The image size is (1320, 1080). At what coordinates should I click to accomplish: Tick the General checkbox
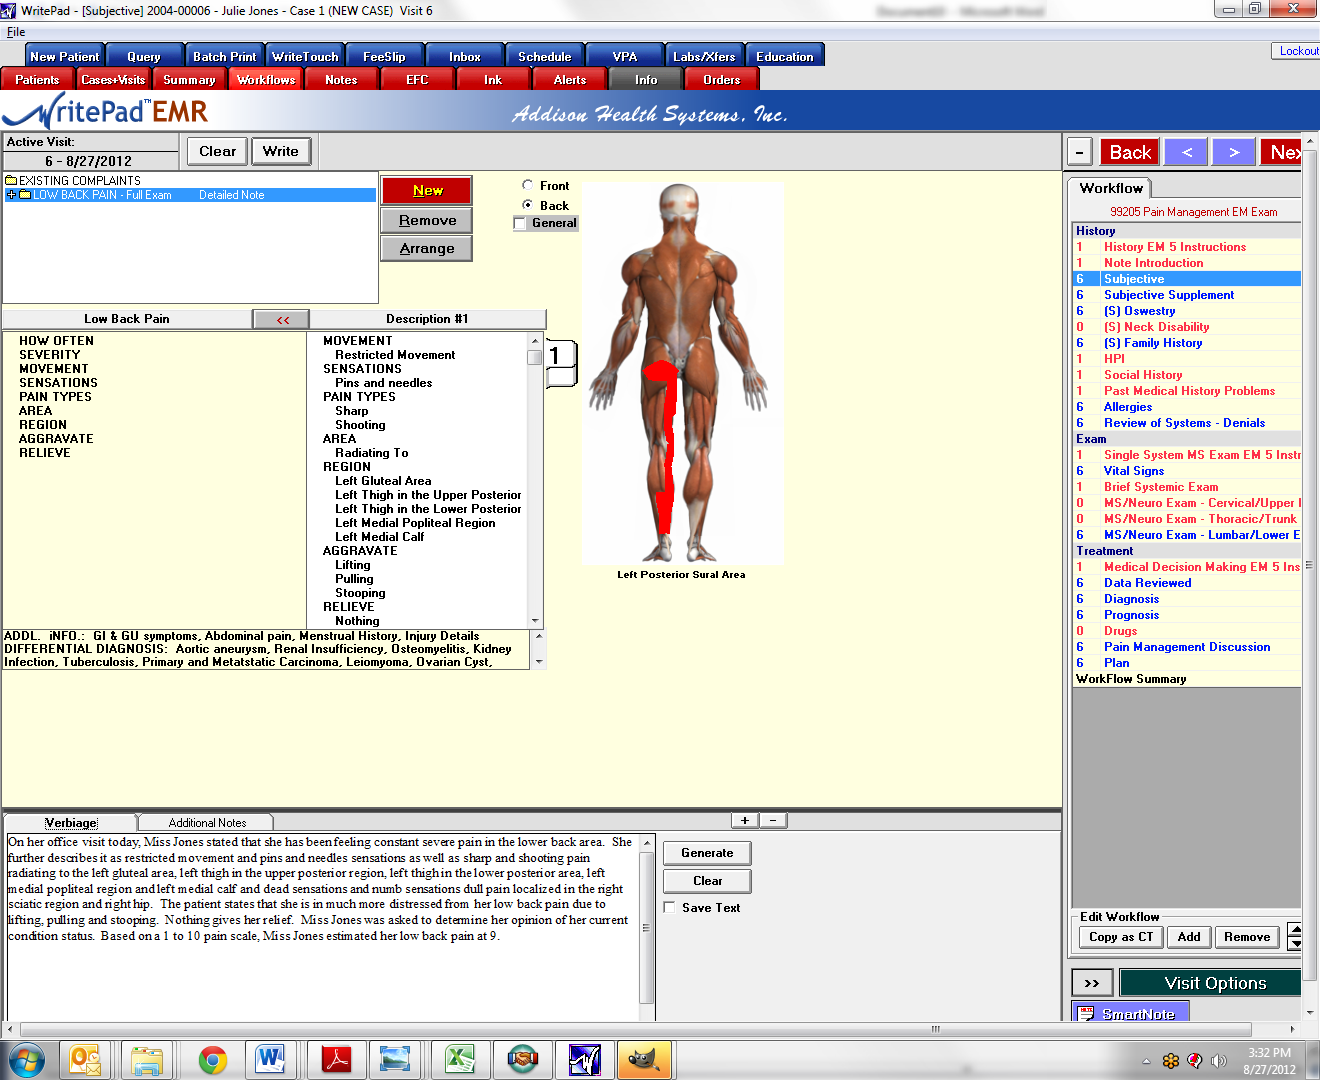(x=520, y=223)
